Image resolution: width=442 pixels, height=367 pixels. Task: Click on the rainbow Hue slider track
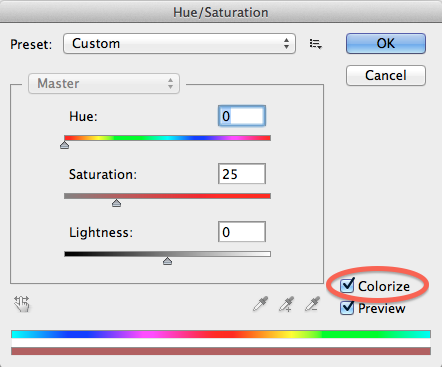tap(167, 138)
